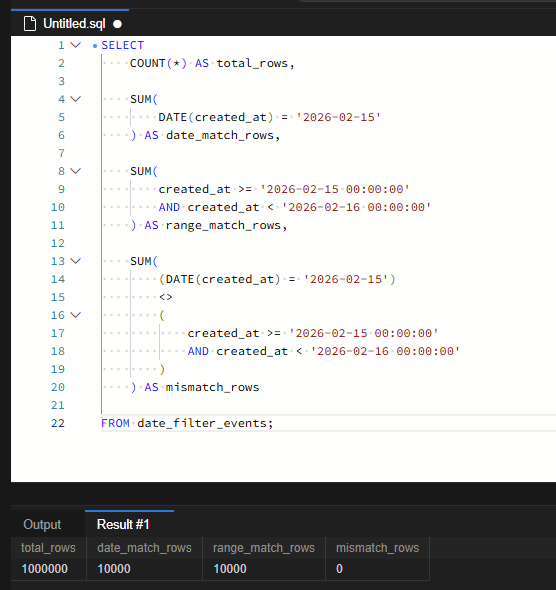Click the mismatch_rows column header
Viewport: 556px width, 590px height.
tap(377, 548)
